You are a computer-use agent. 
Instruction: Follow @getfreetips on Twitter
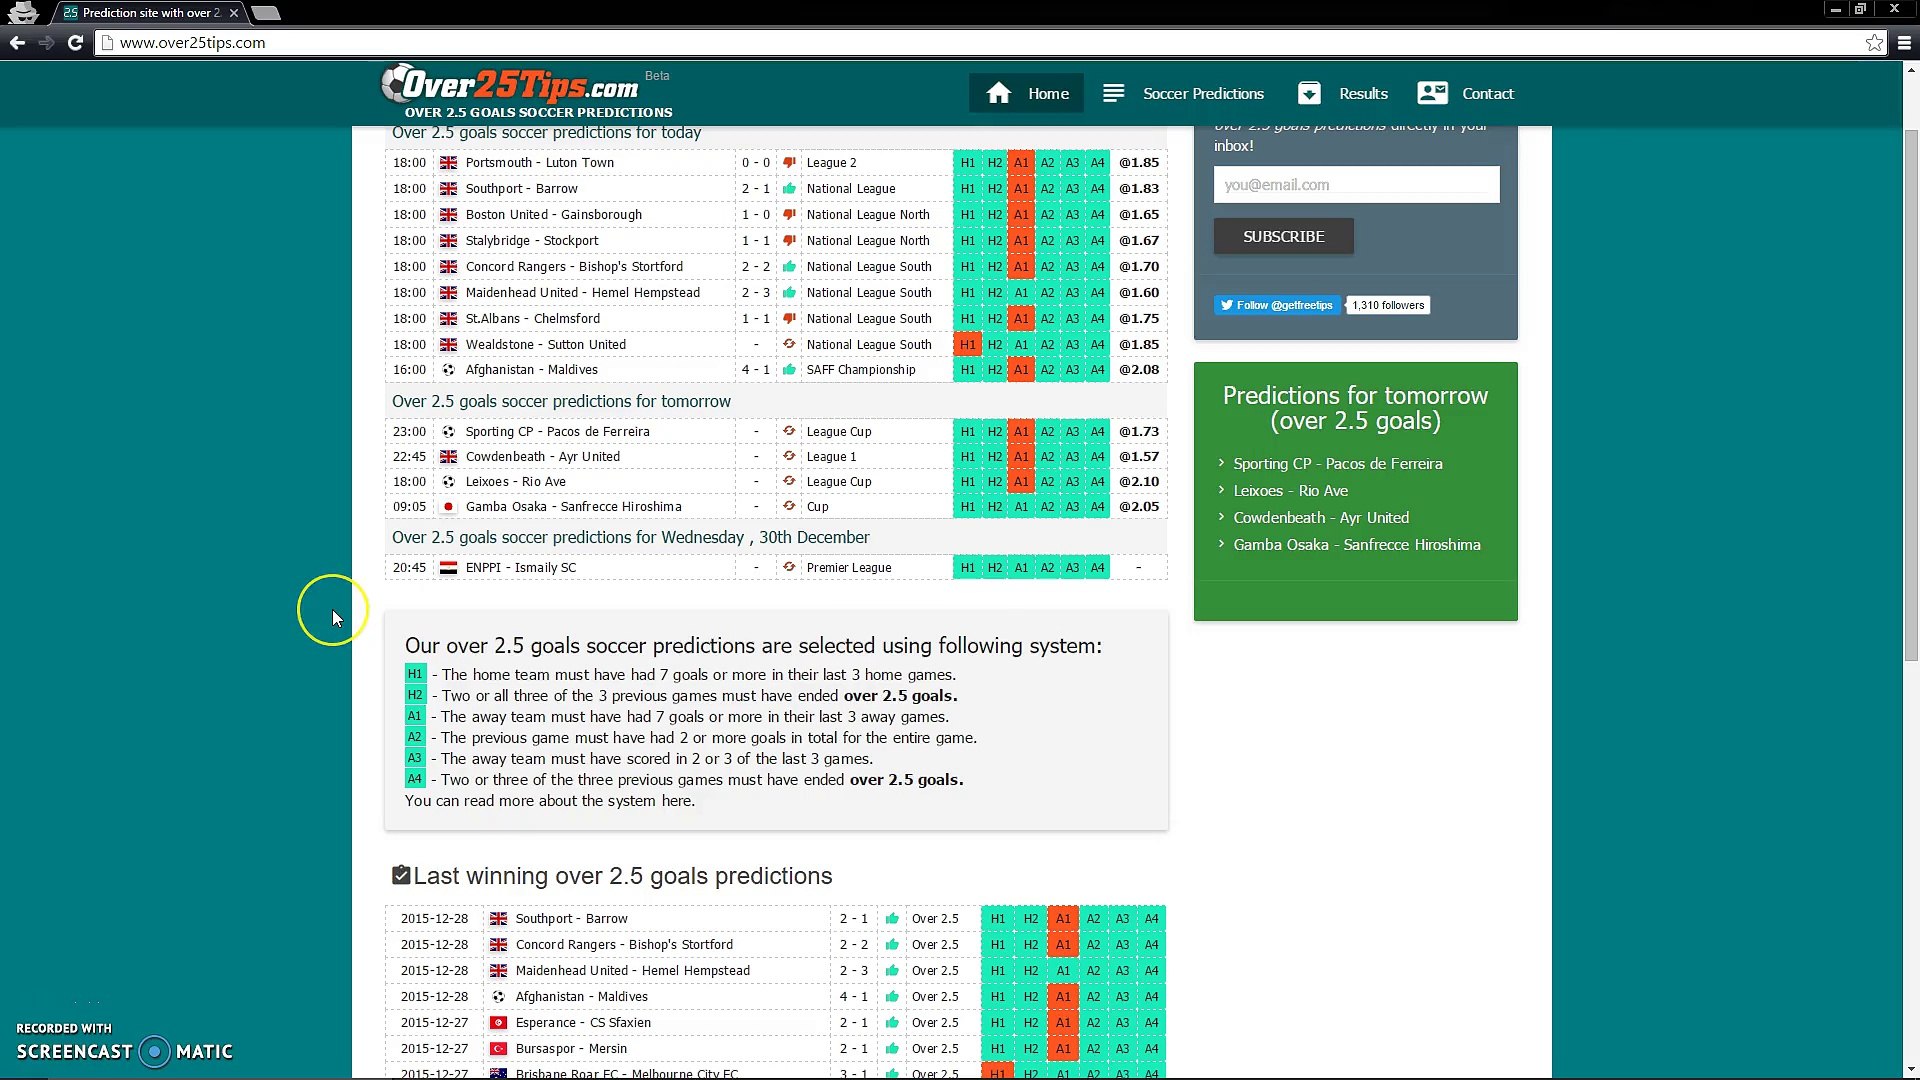[1275, 305]
